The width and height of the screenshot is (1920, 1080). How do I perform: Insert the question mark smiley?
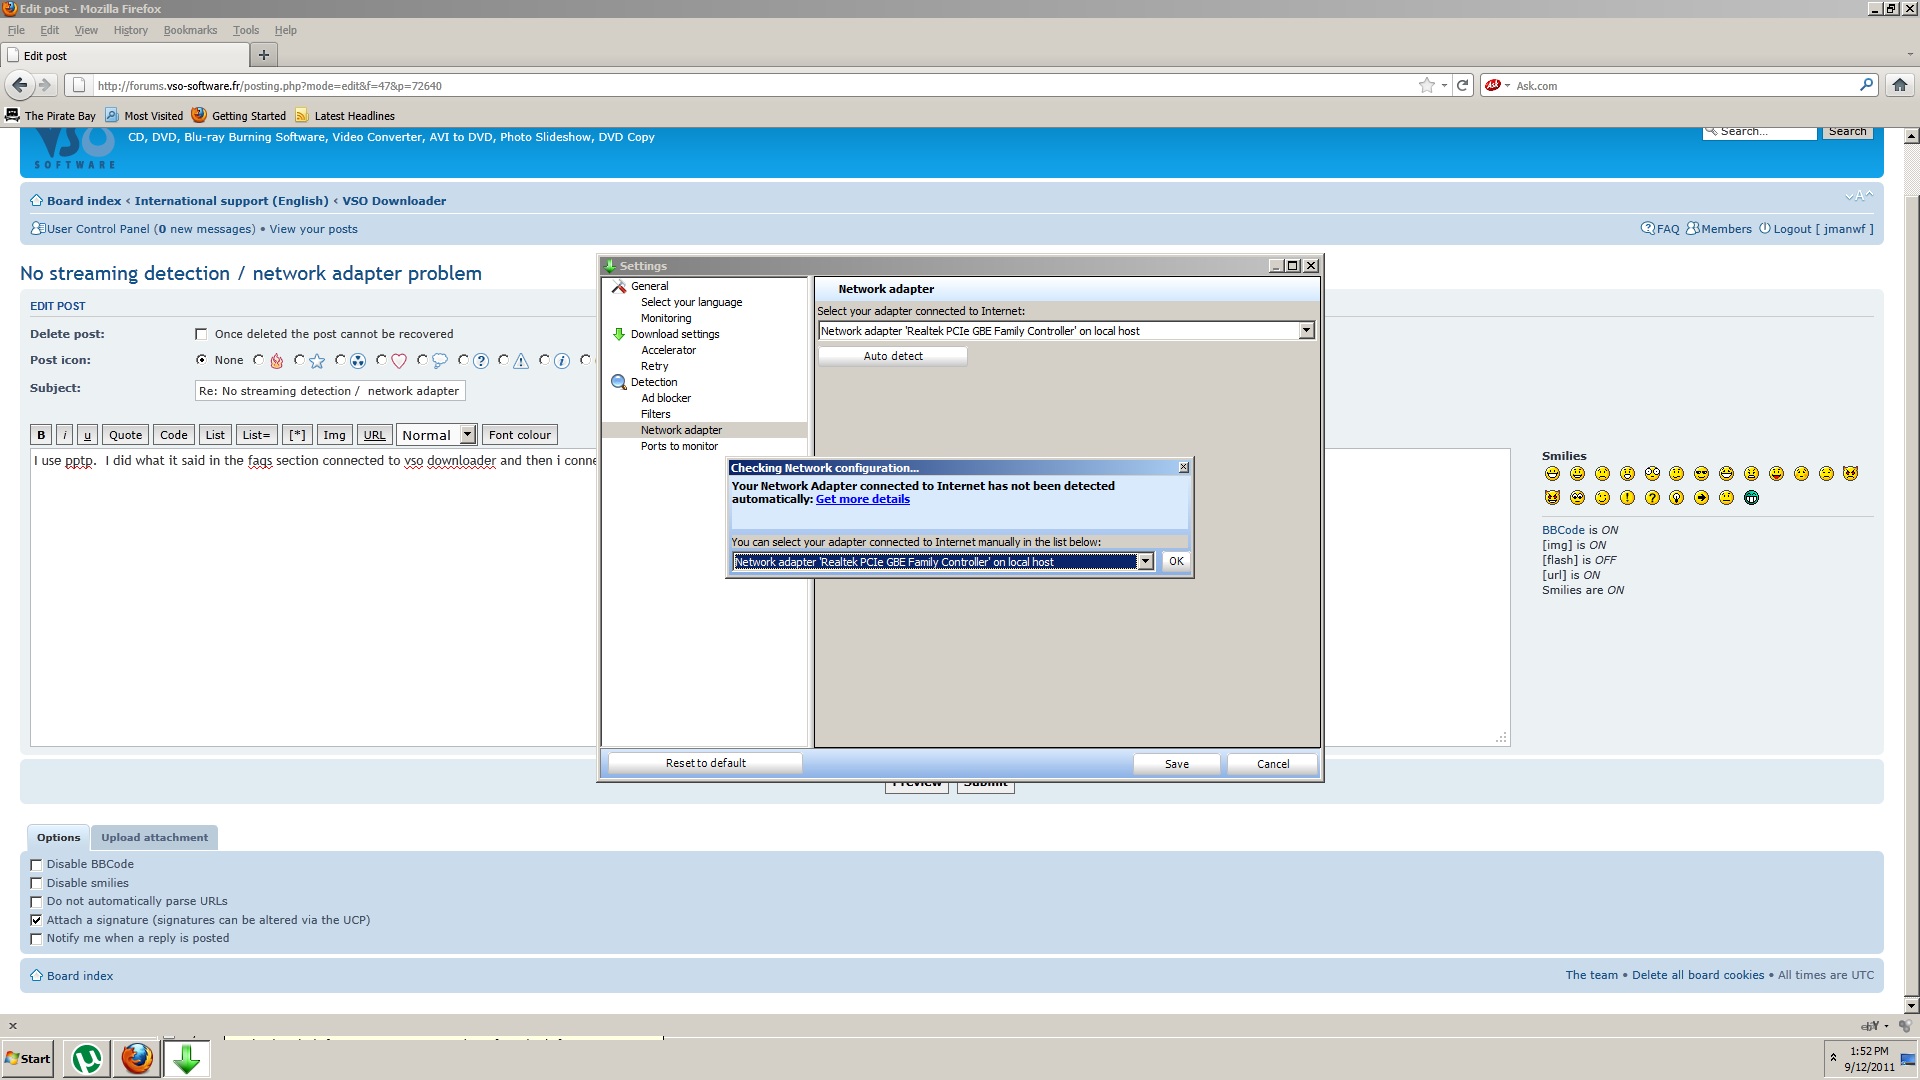(x=1652, y=497)
